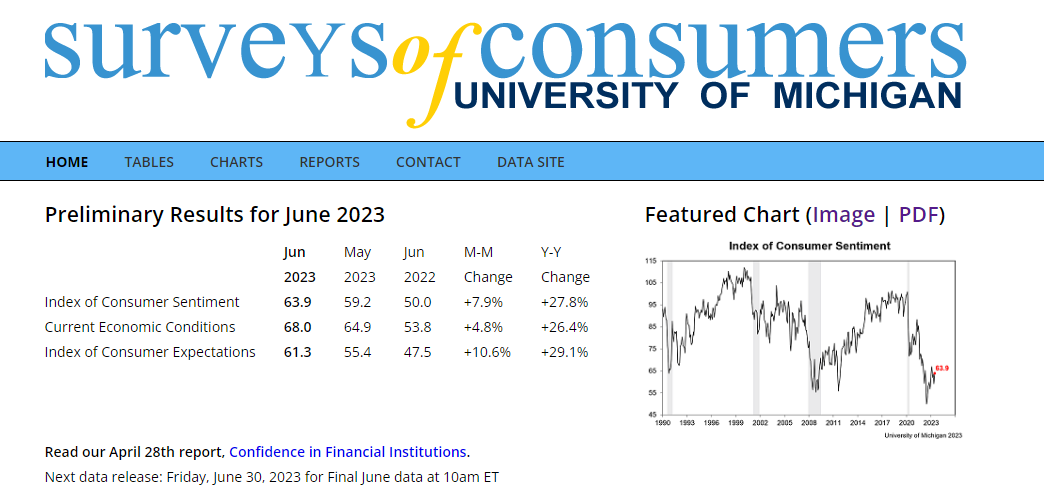The width and height of the screenshot is (1044, 495).
Task: Open the Featured Chart PDF link
Action: pyautogui.click(x=920, y=215)
